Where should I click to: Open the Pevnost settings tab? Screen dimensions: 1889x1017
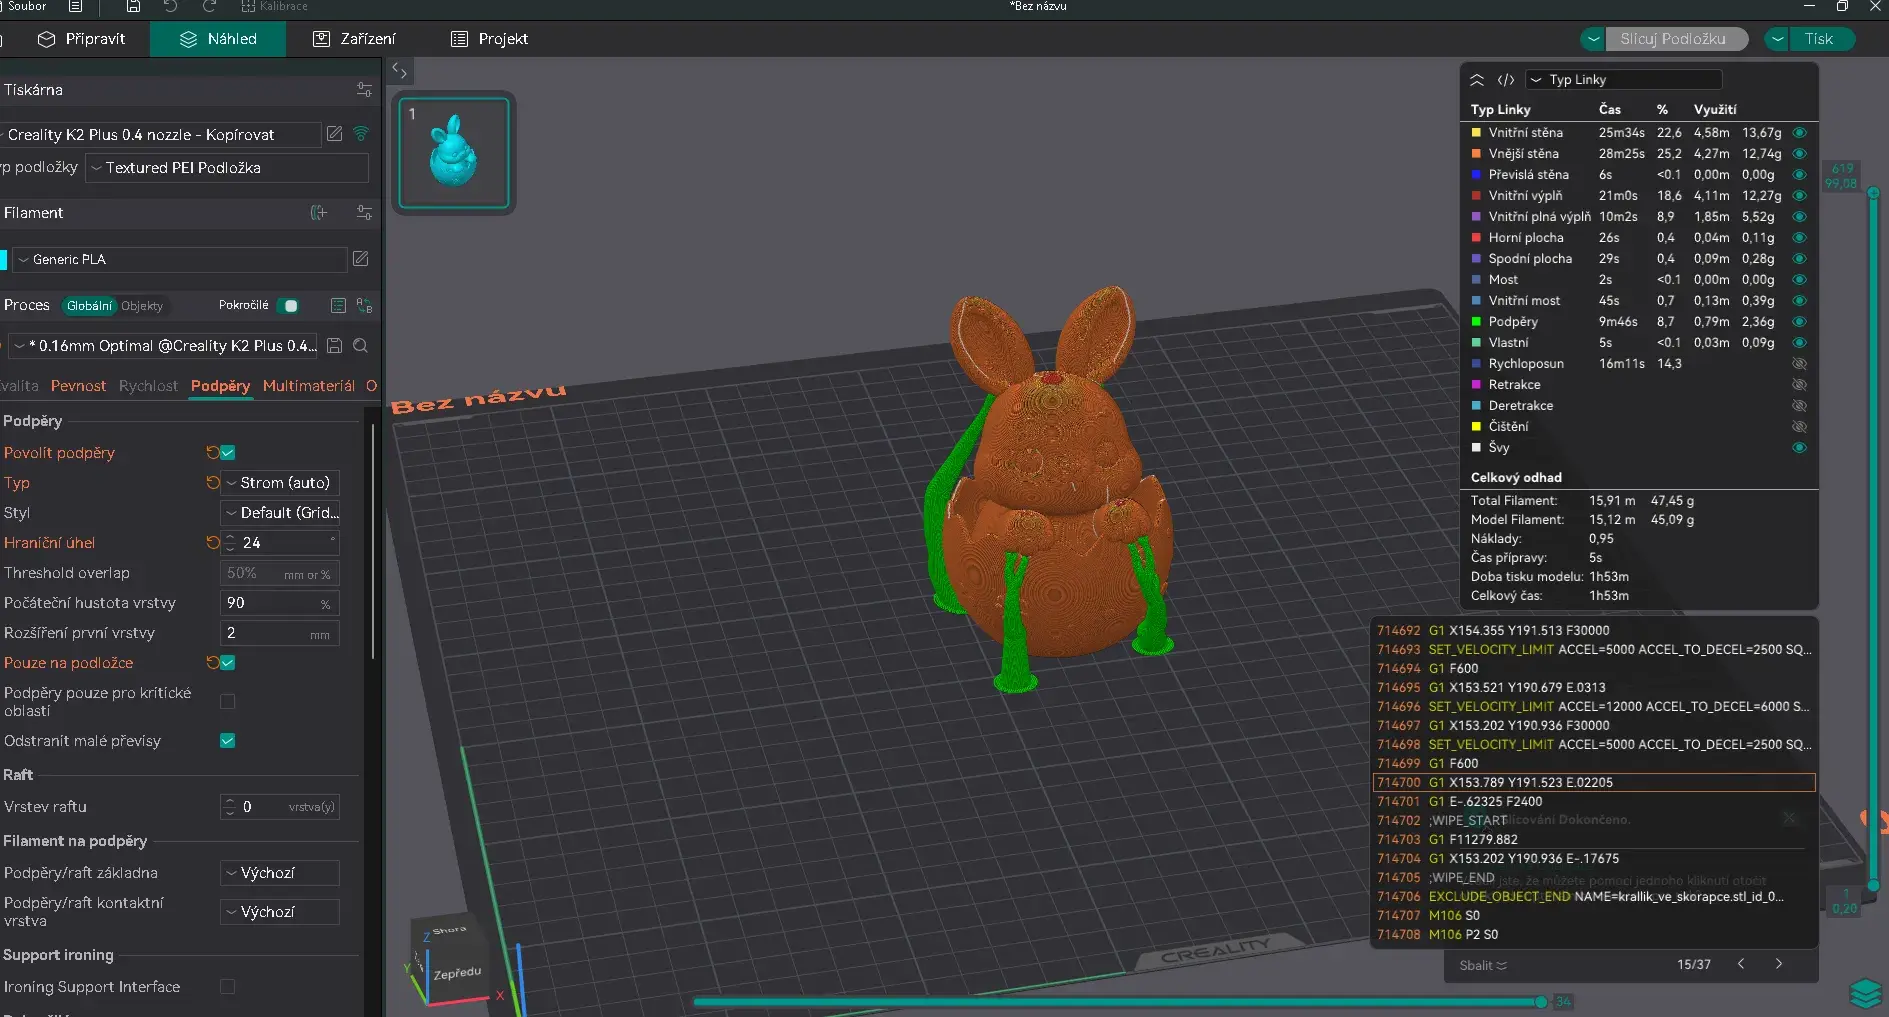click(78, 386)
